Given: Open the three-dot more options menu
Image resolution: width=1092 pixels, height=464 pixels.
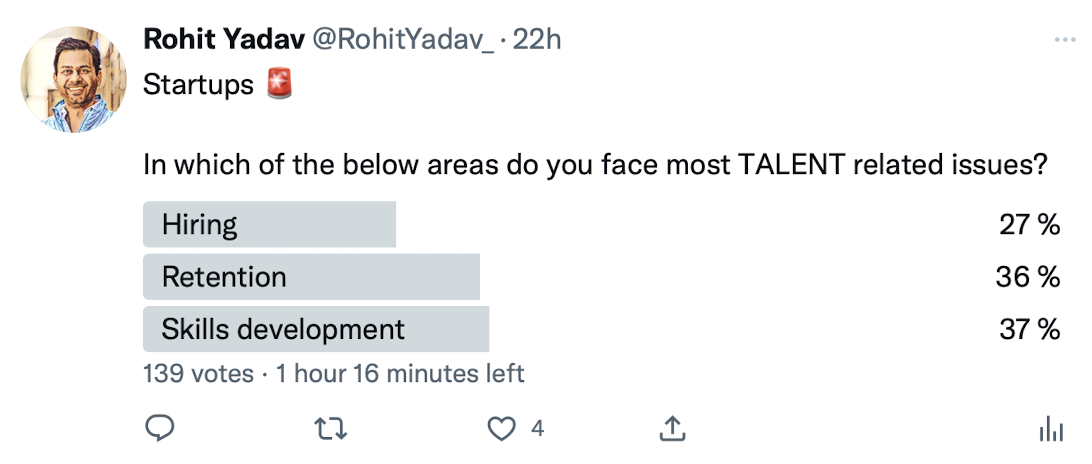Looking at the screenshot, I should (1064, 40).
